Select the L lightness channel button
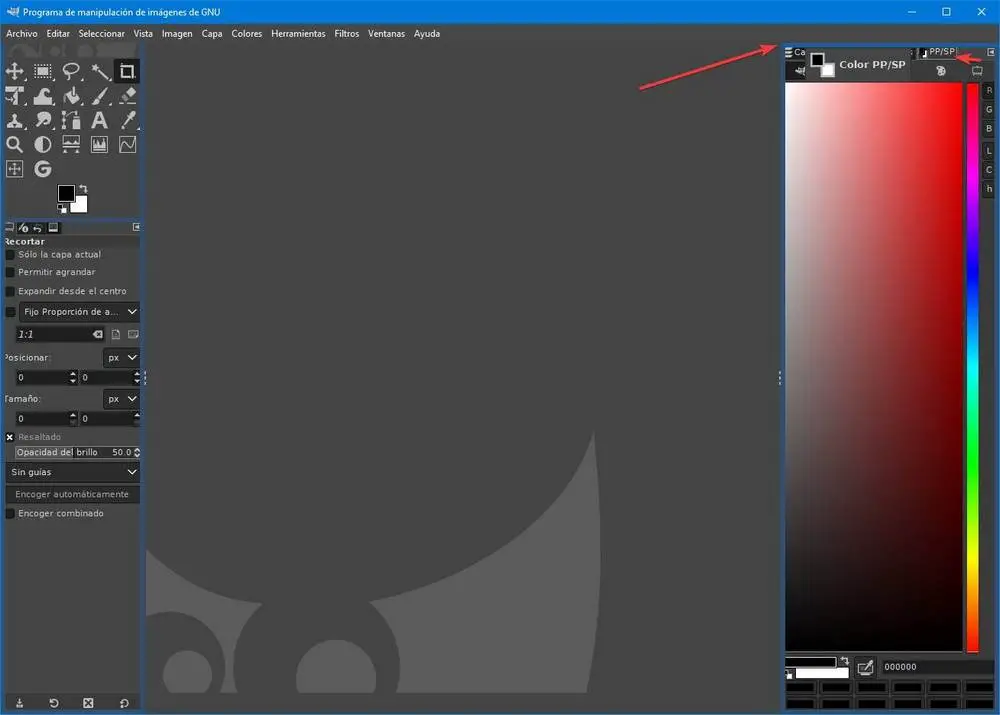The width and height of the screenshot is (1000, 715). tap(989, 151)
